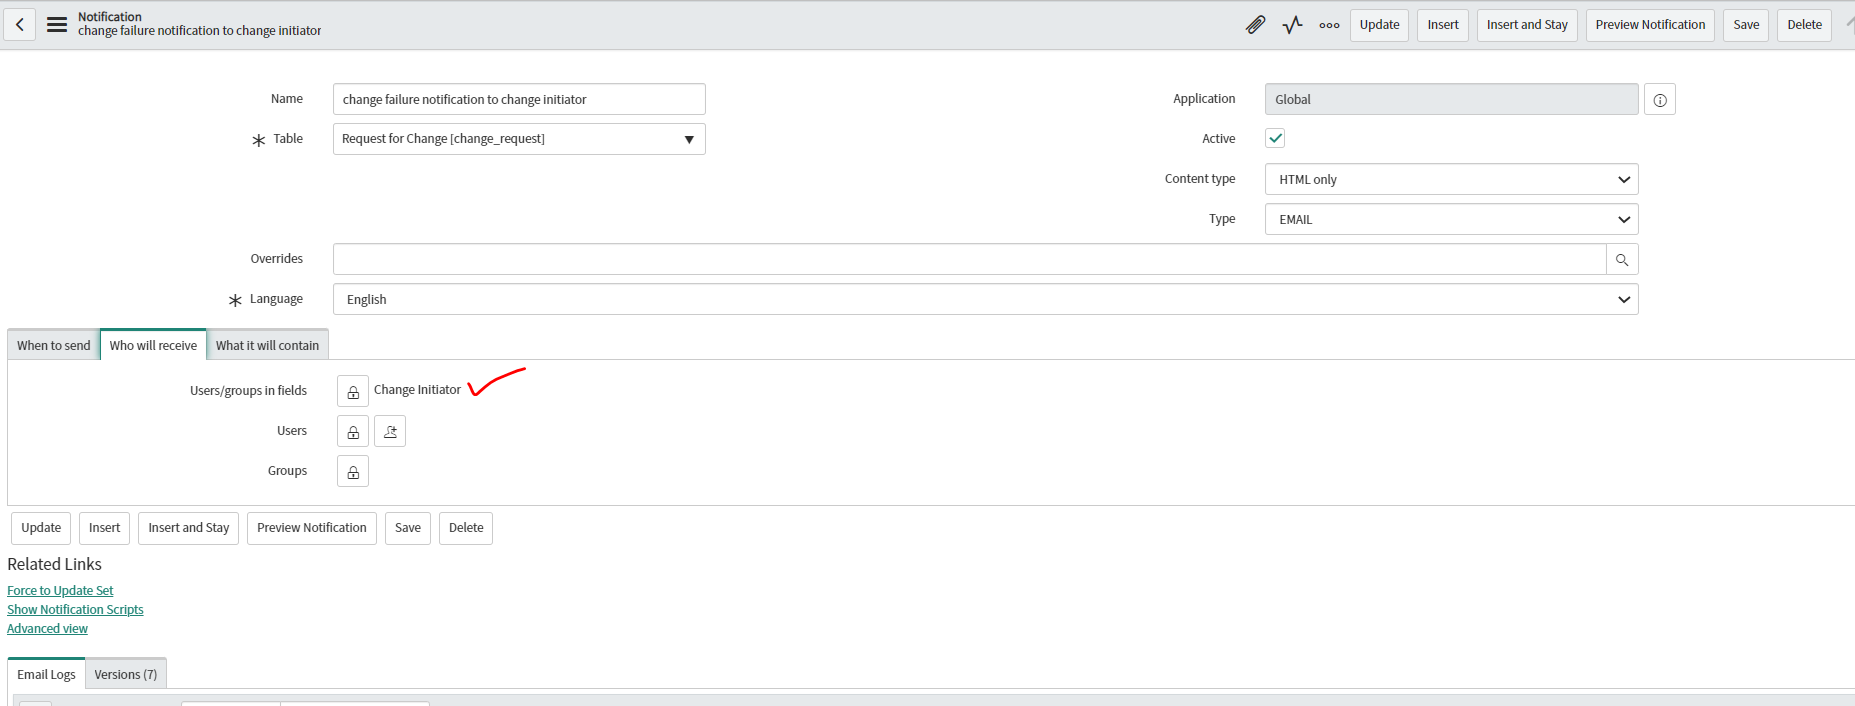Open the Table dropdown

tap(519, 139)
